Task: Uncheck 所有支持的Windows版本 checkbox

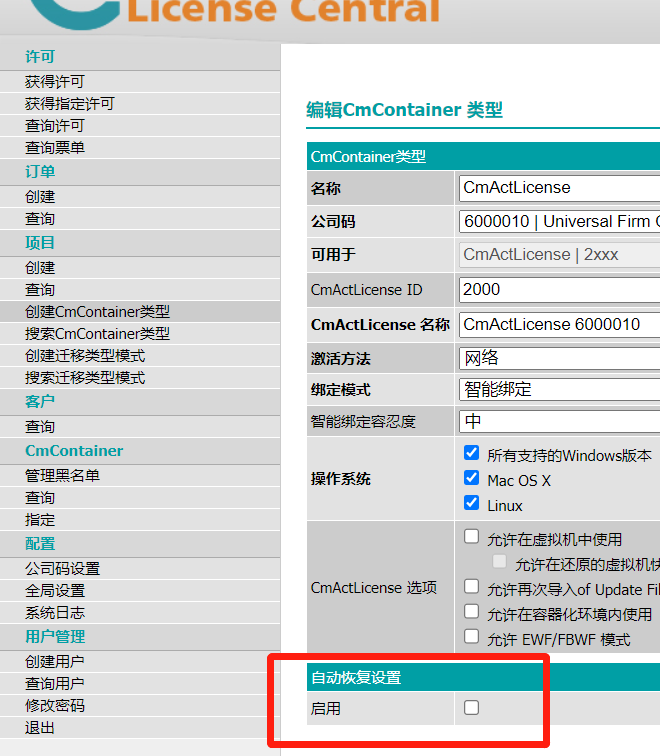Action: tap(471, 453)
